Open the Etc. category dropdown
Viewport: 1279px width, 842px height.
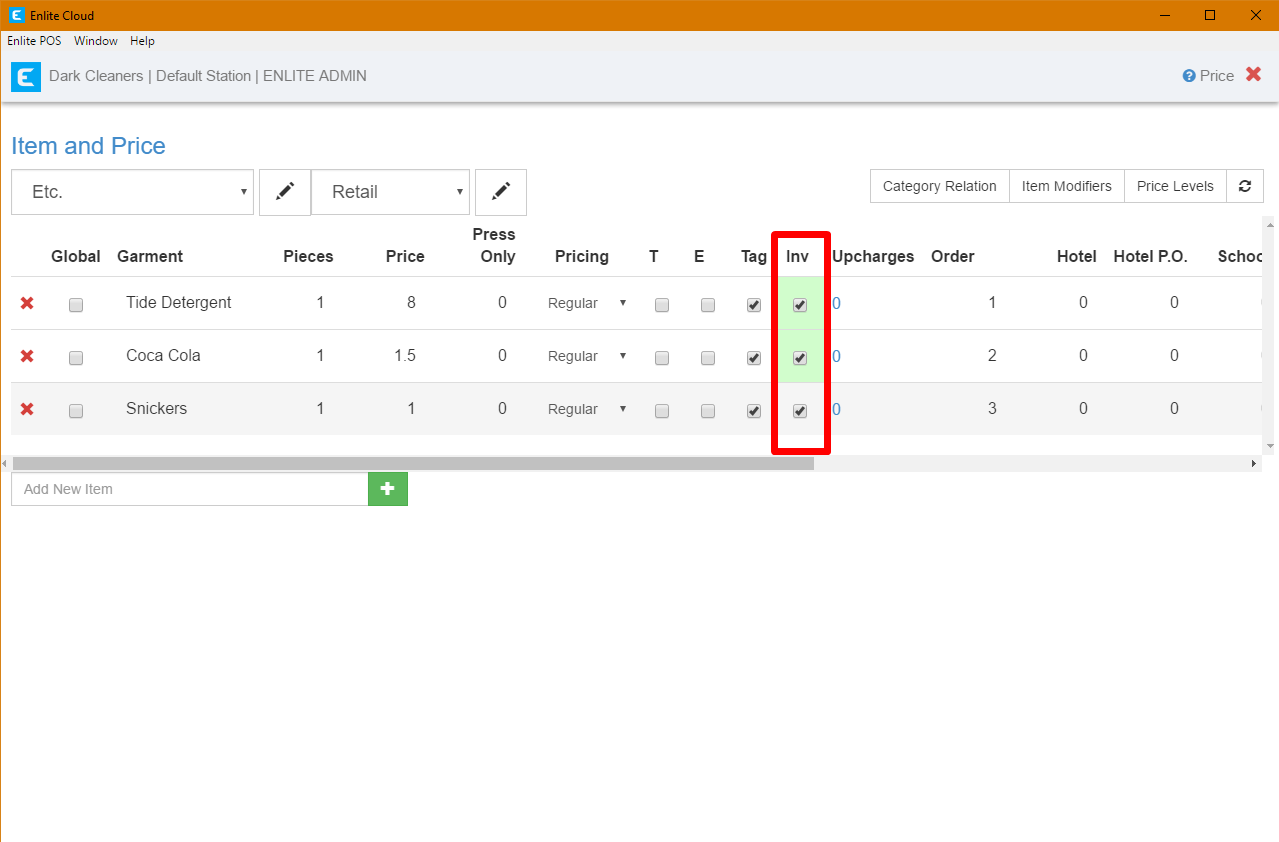132,192
